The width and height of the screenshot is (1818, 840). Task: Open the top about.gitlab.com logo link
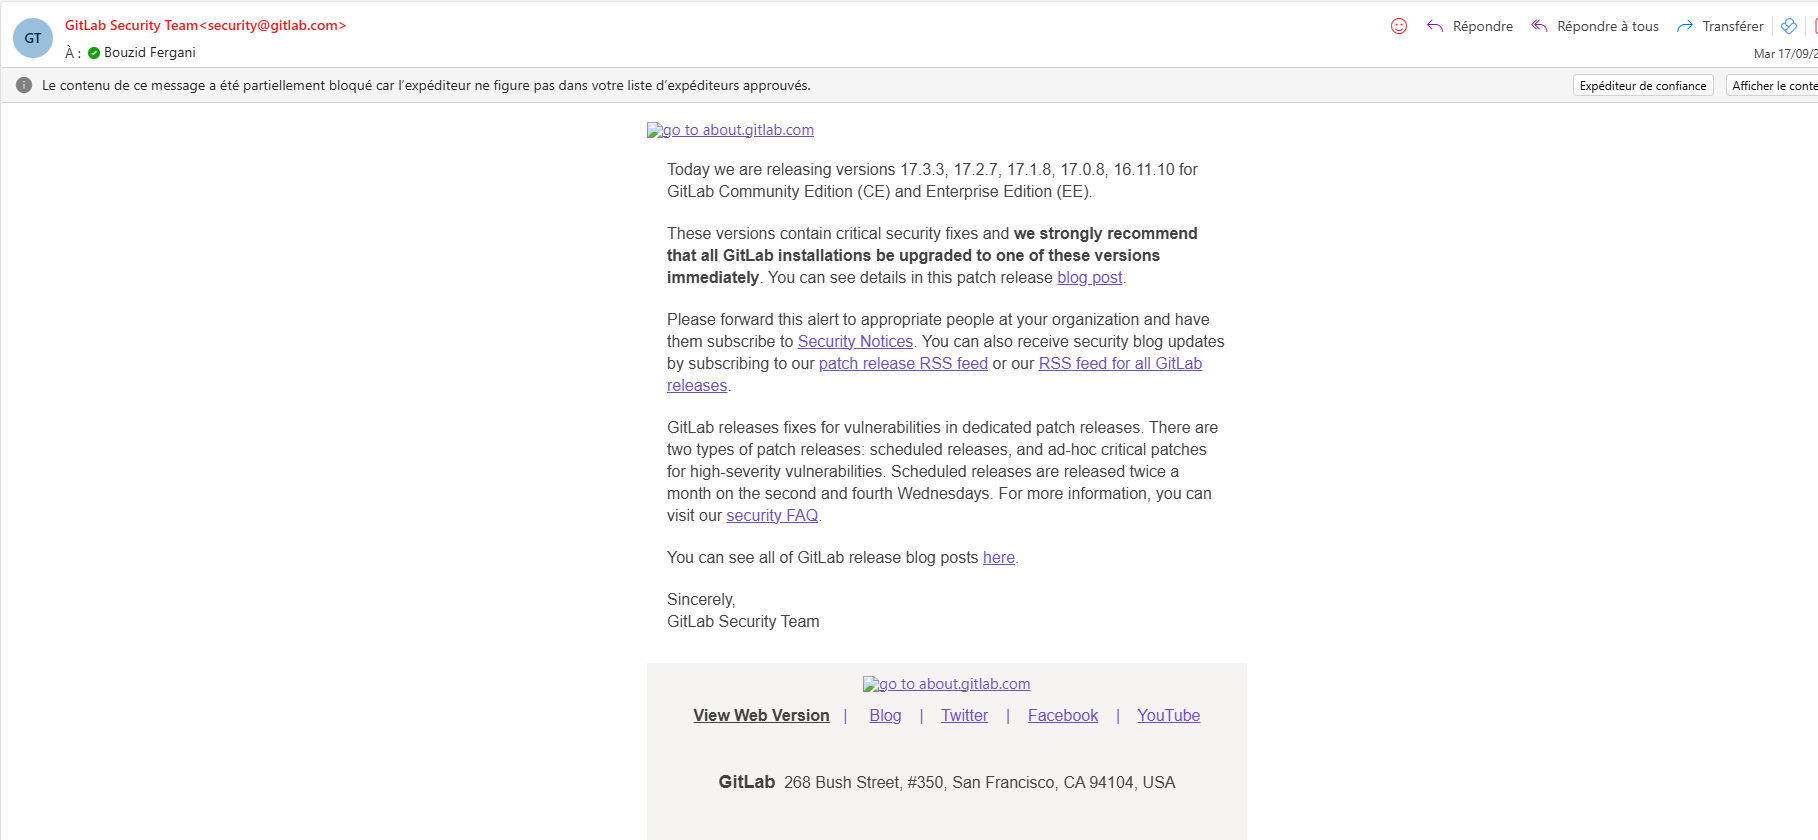730,130
